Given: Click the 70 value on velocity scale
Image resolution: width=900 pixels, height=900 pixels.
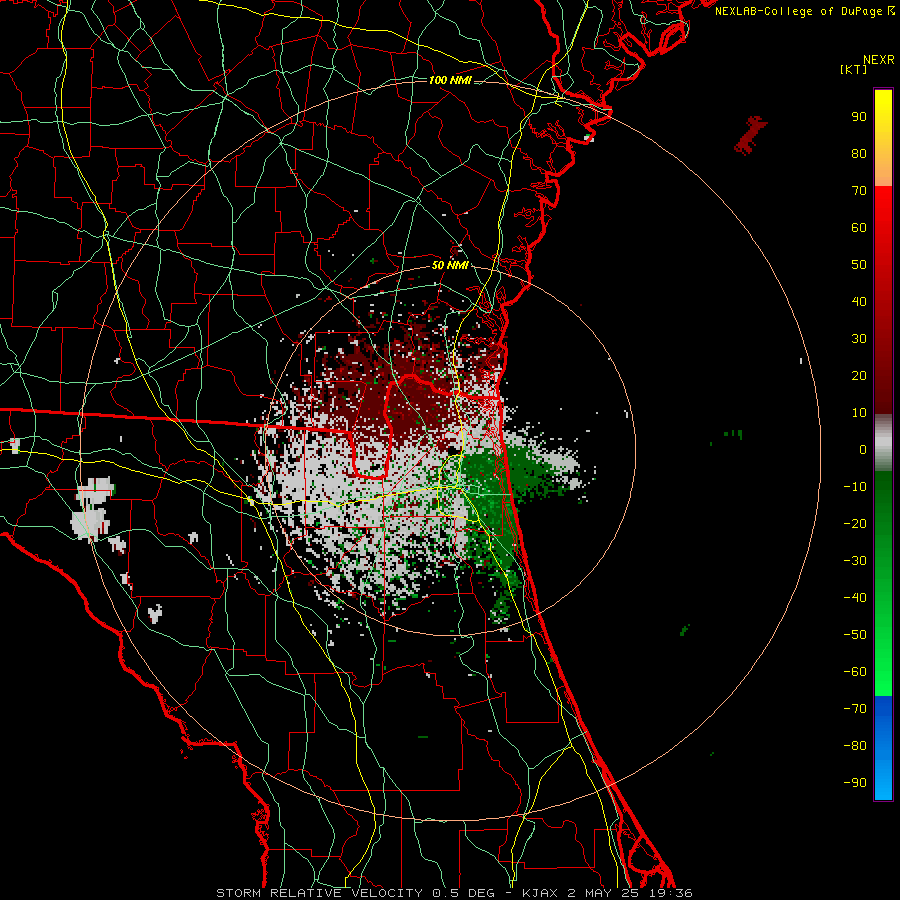Looking at the screenshot, I should (x=859, y=191).
